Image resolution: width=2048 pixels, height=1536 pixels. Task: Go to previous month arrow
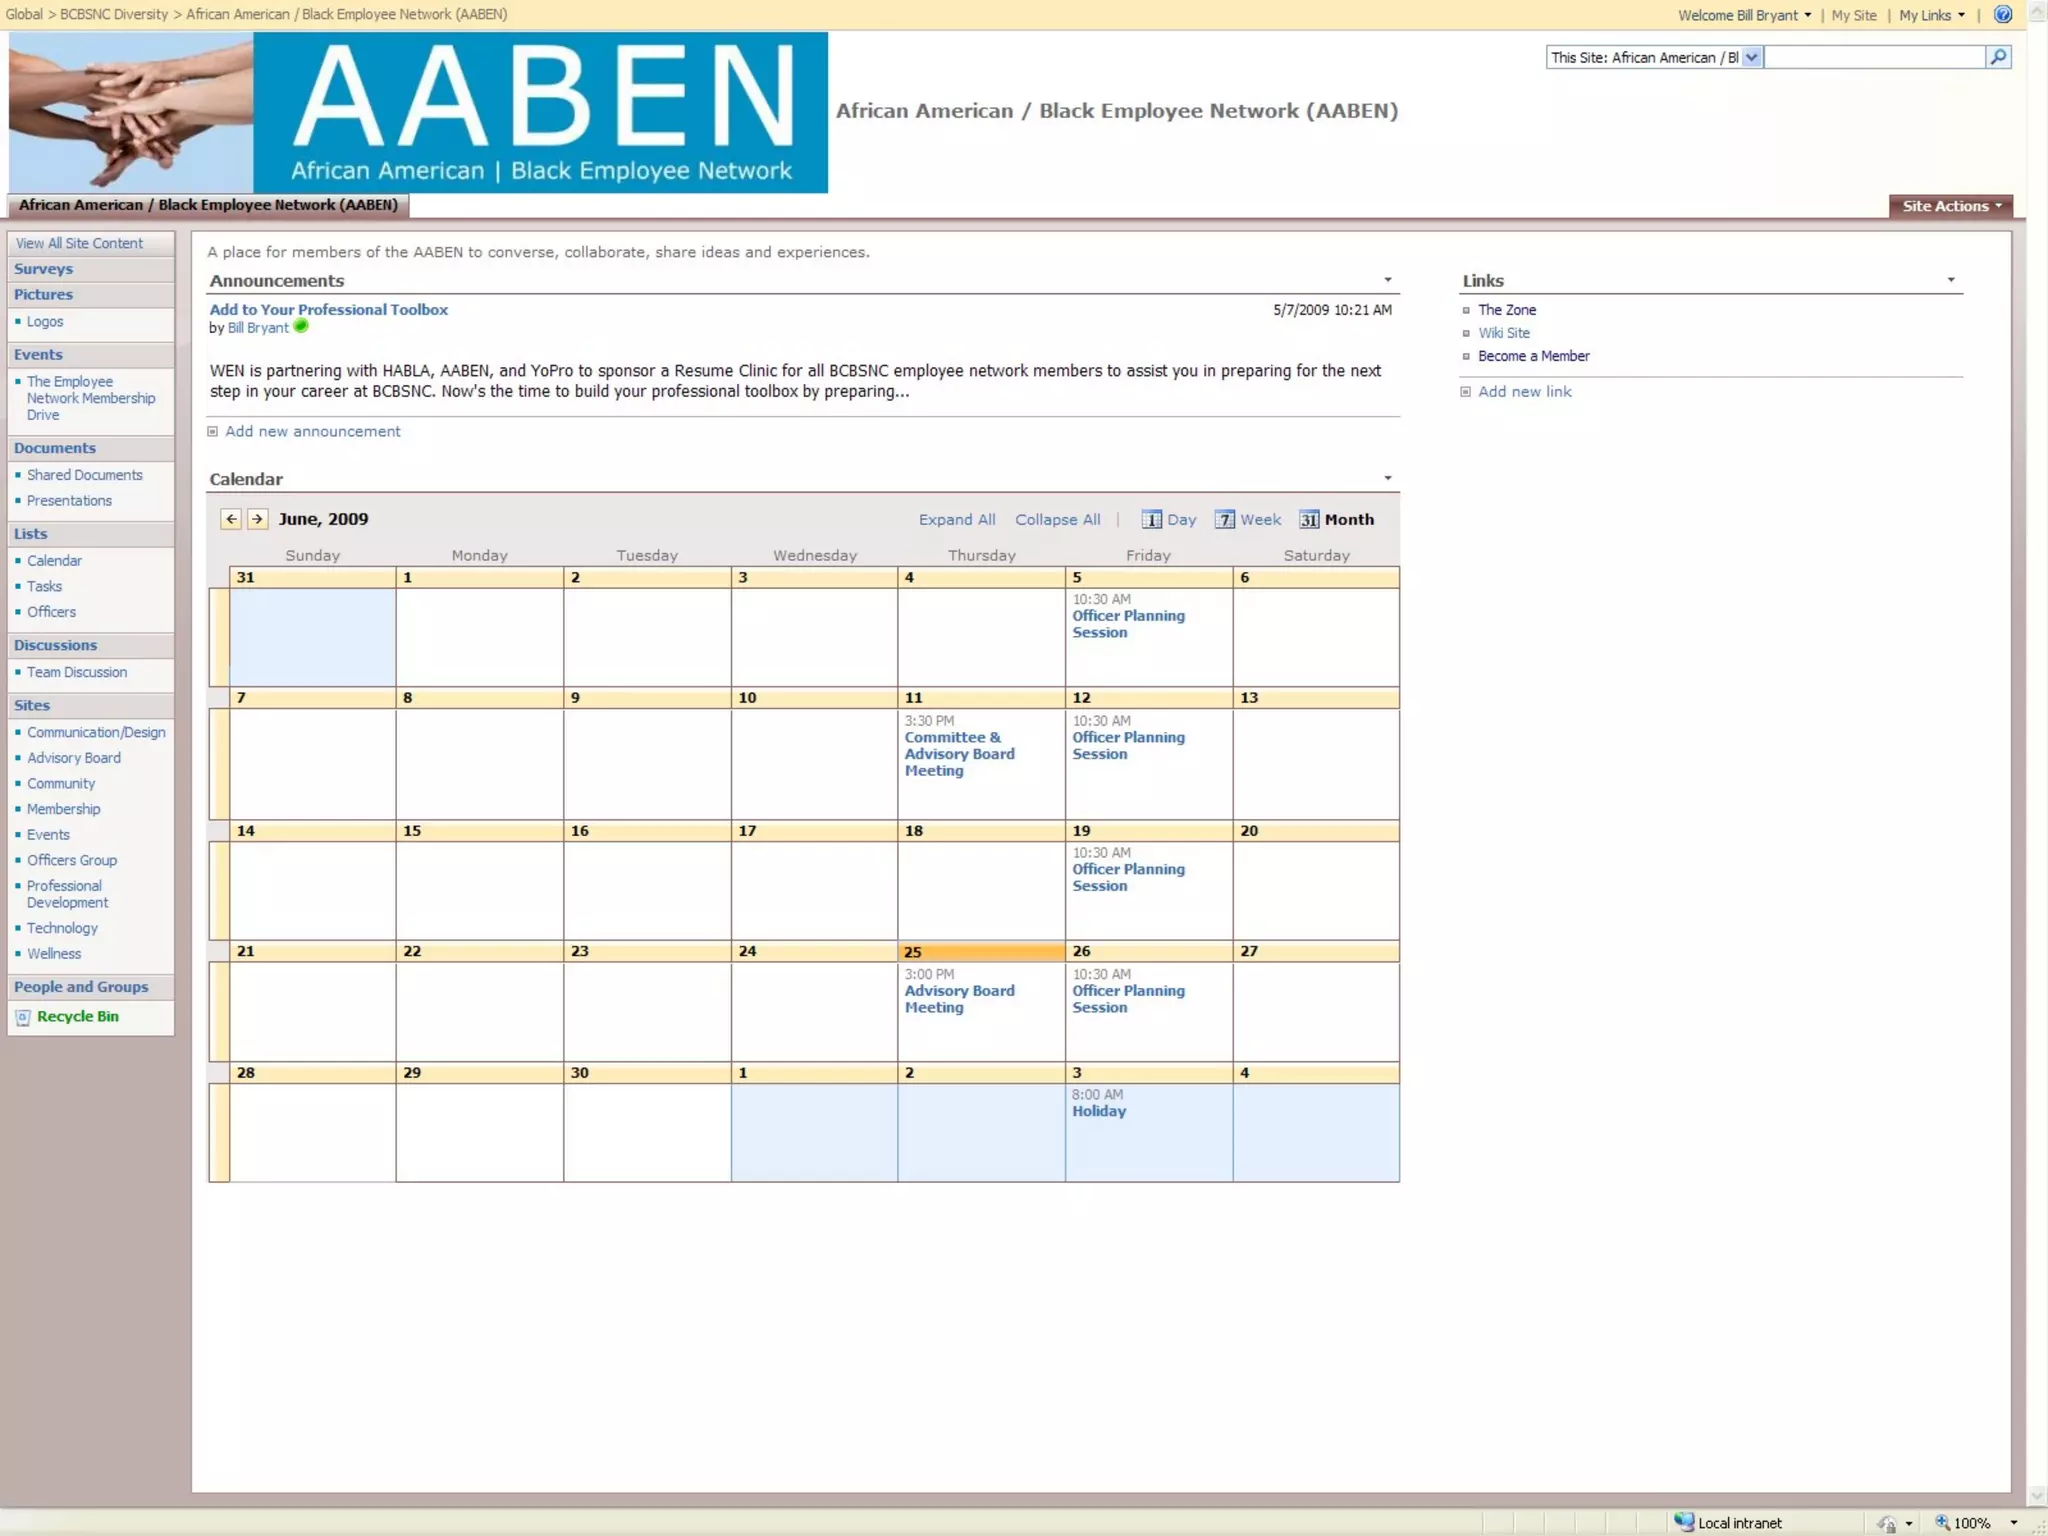[x=231, y=519]
